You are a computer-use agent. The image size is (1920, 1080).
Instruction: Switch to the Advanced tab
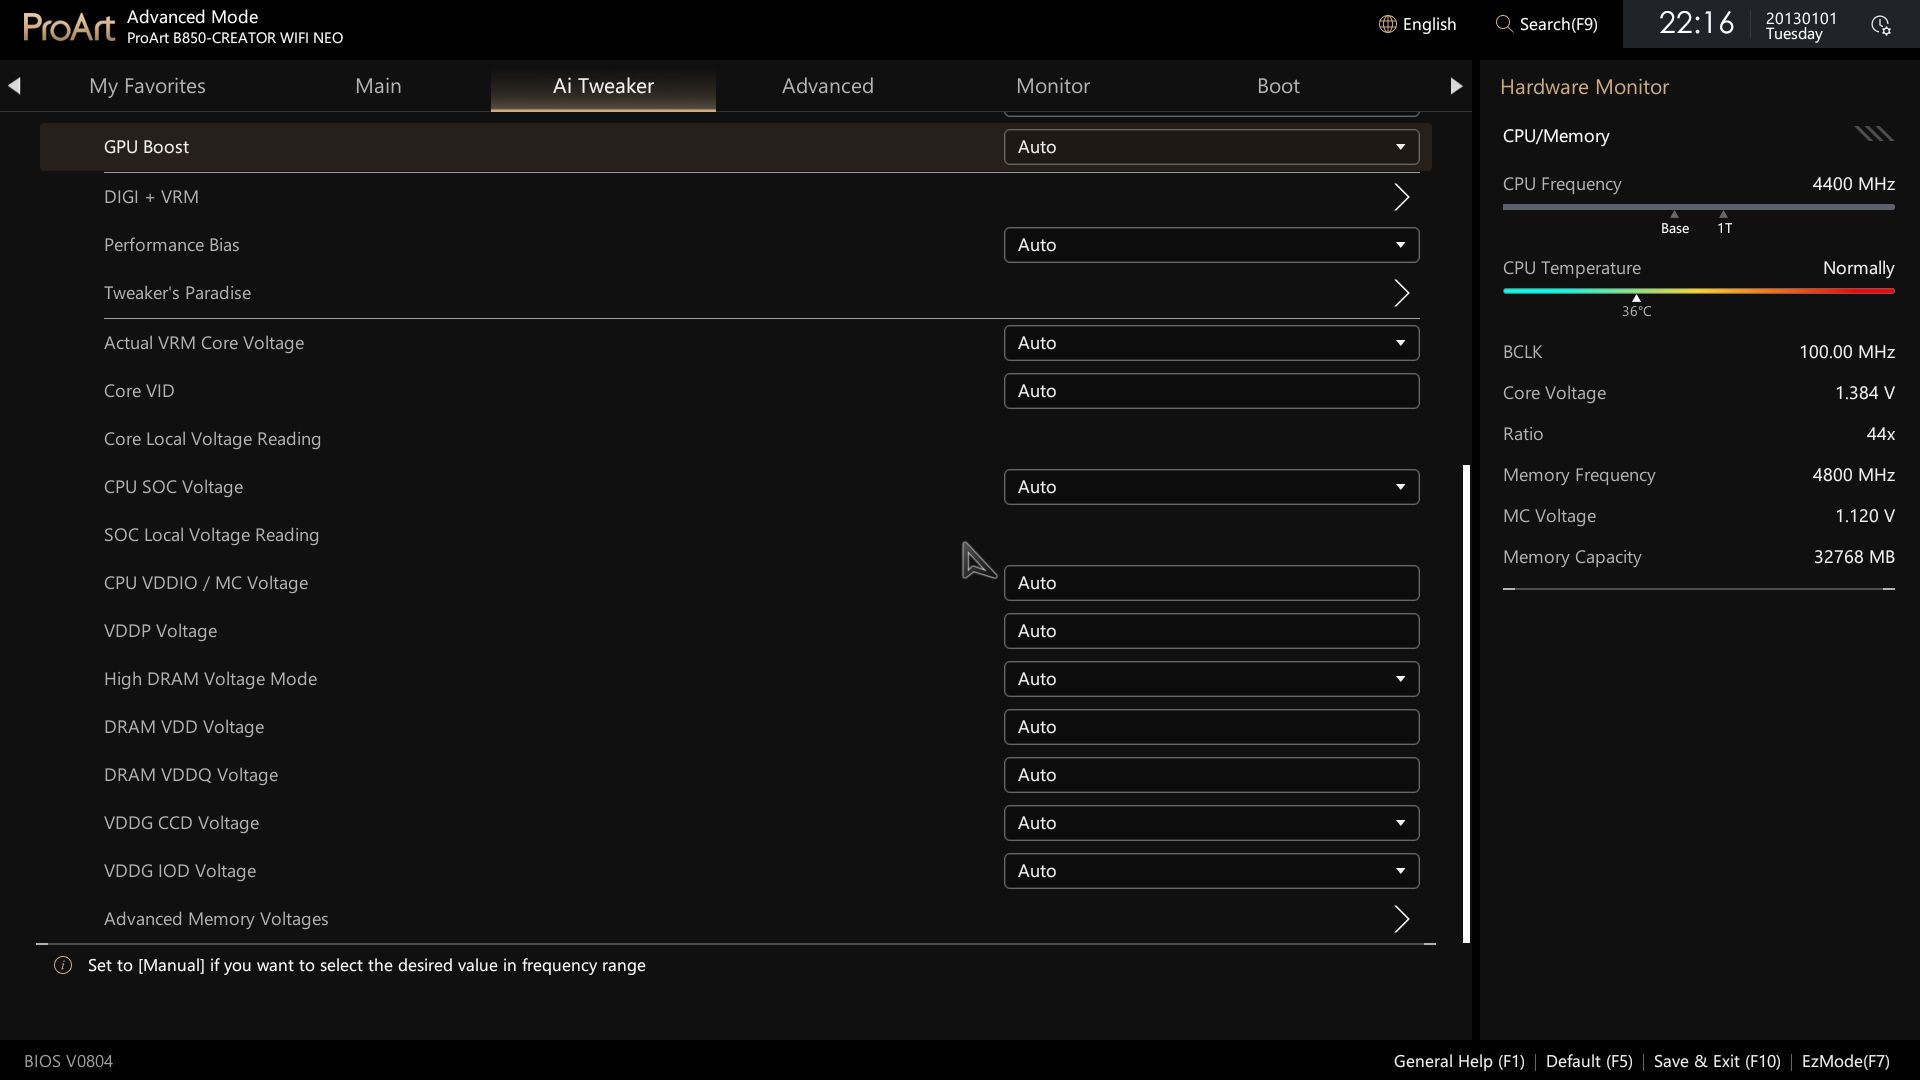tap(828, 86)
